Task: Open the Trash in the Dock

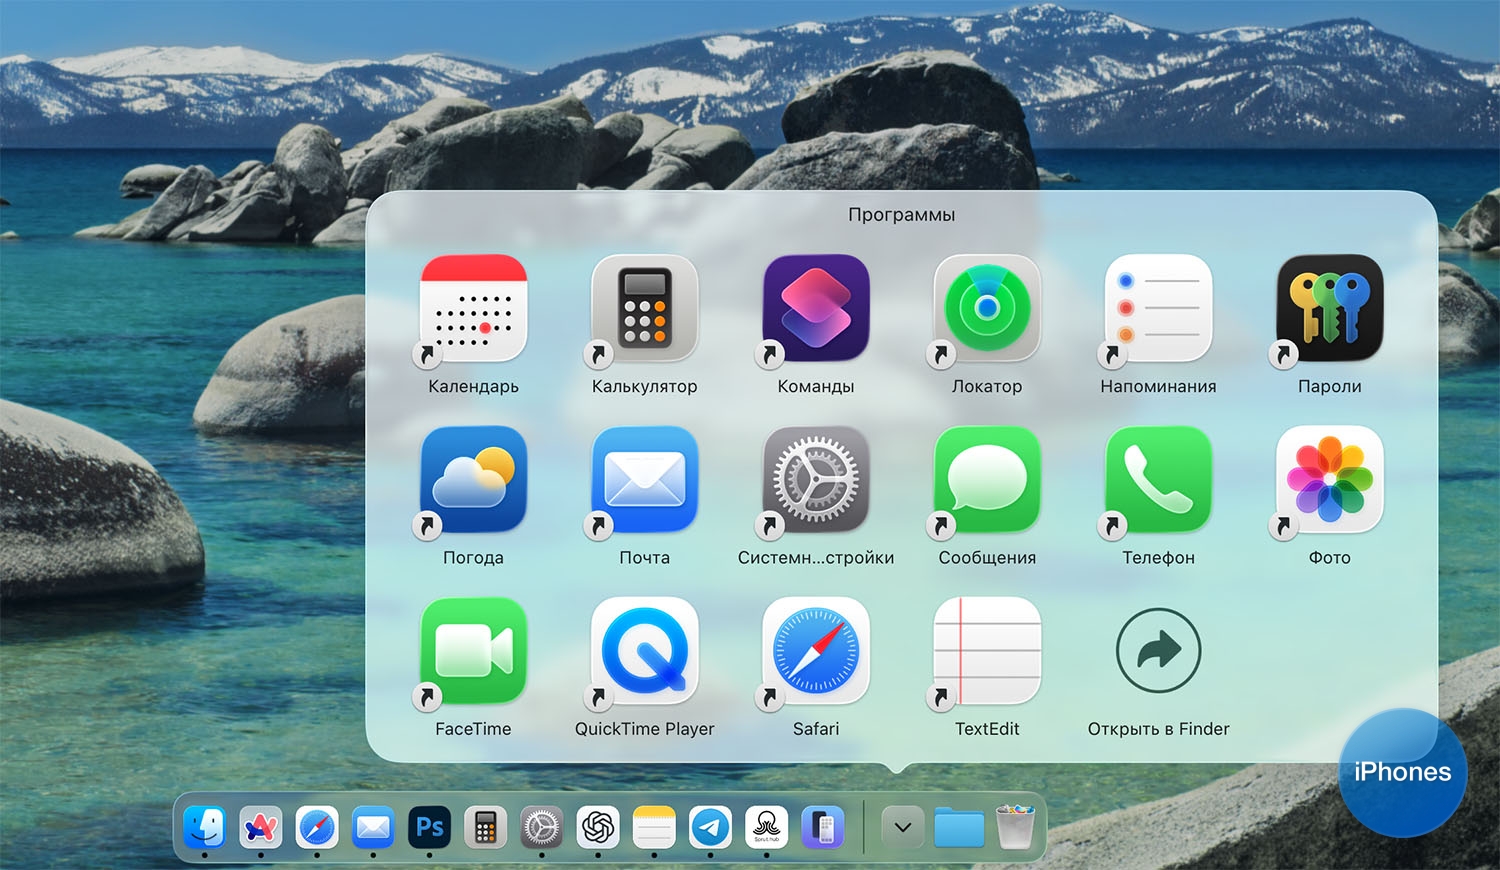Action: pyautogui.click(x=1014, y=828)
